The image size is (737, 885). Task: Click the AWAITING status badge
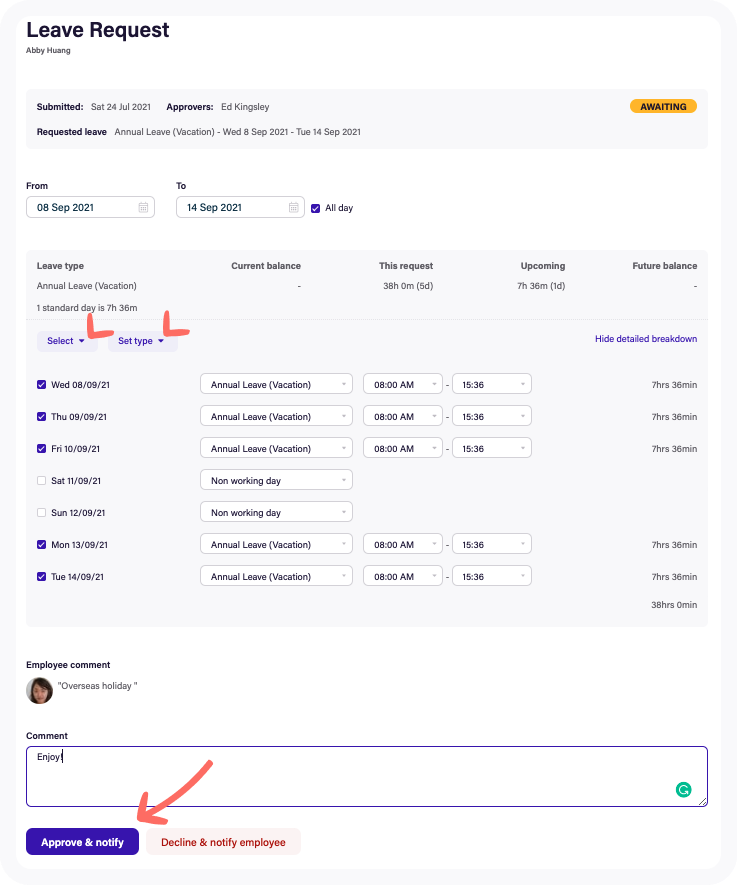[663, 106]
